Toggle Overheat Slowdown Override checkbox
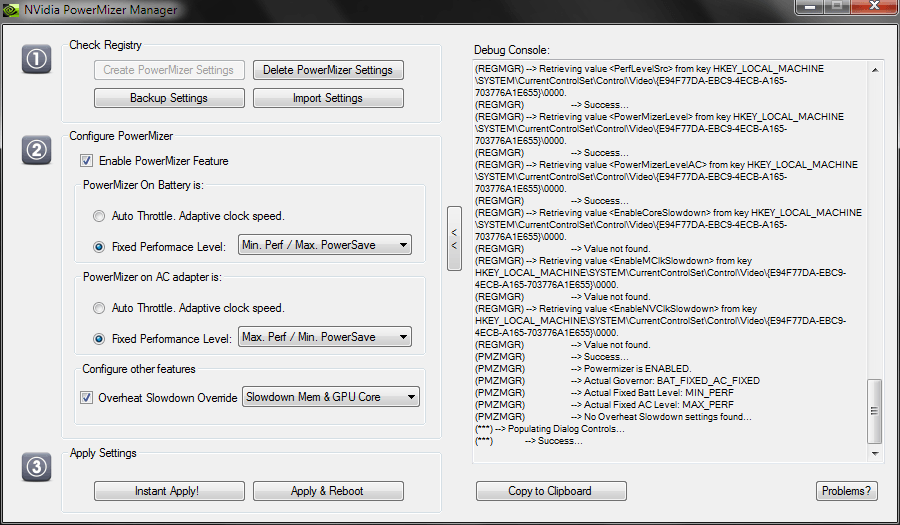The height and width of the screenshot is (525, 900). pyautogui.click(x=86, y=398)
